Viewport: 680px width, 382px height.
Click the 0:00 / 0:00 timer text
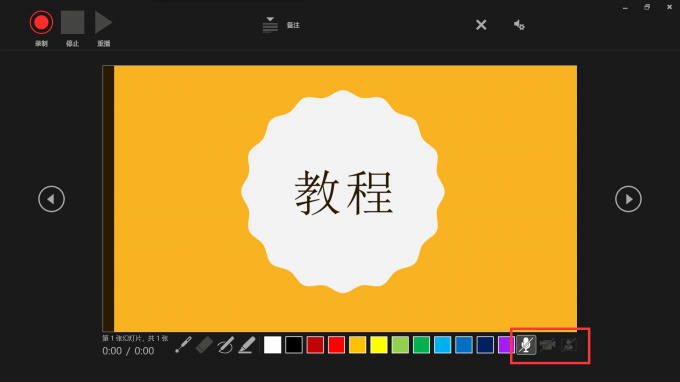pyautogui.click(x=128, y=351)
